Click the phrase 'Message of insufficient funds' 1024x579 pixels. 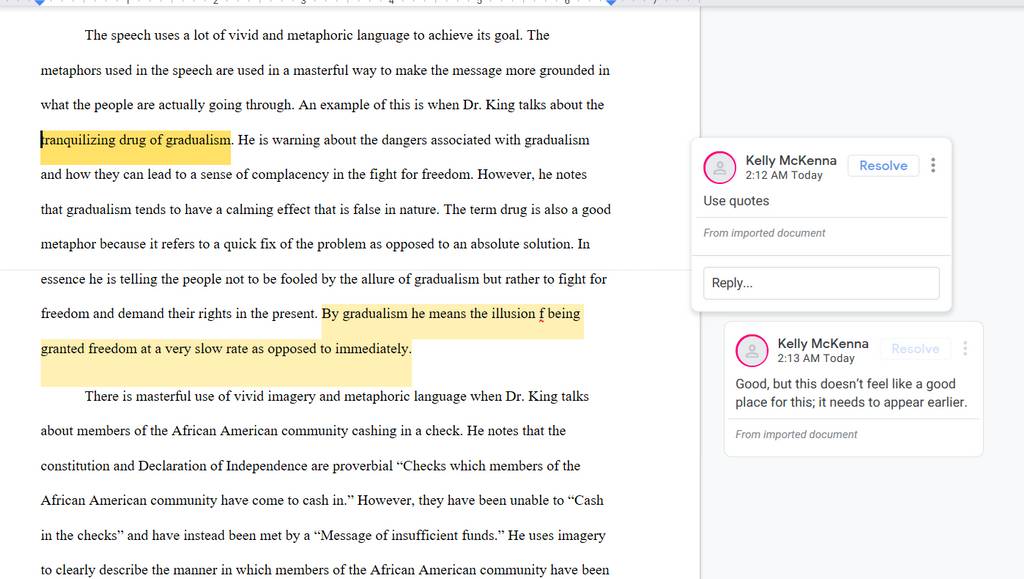coord(408,536)
